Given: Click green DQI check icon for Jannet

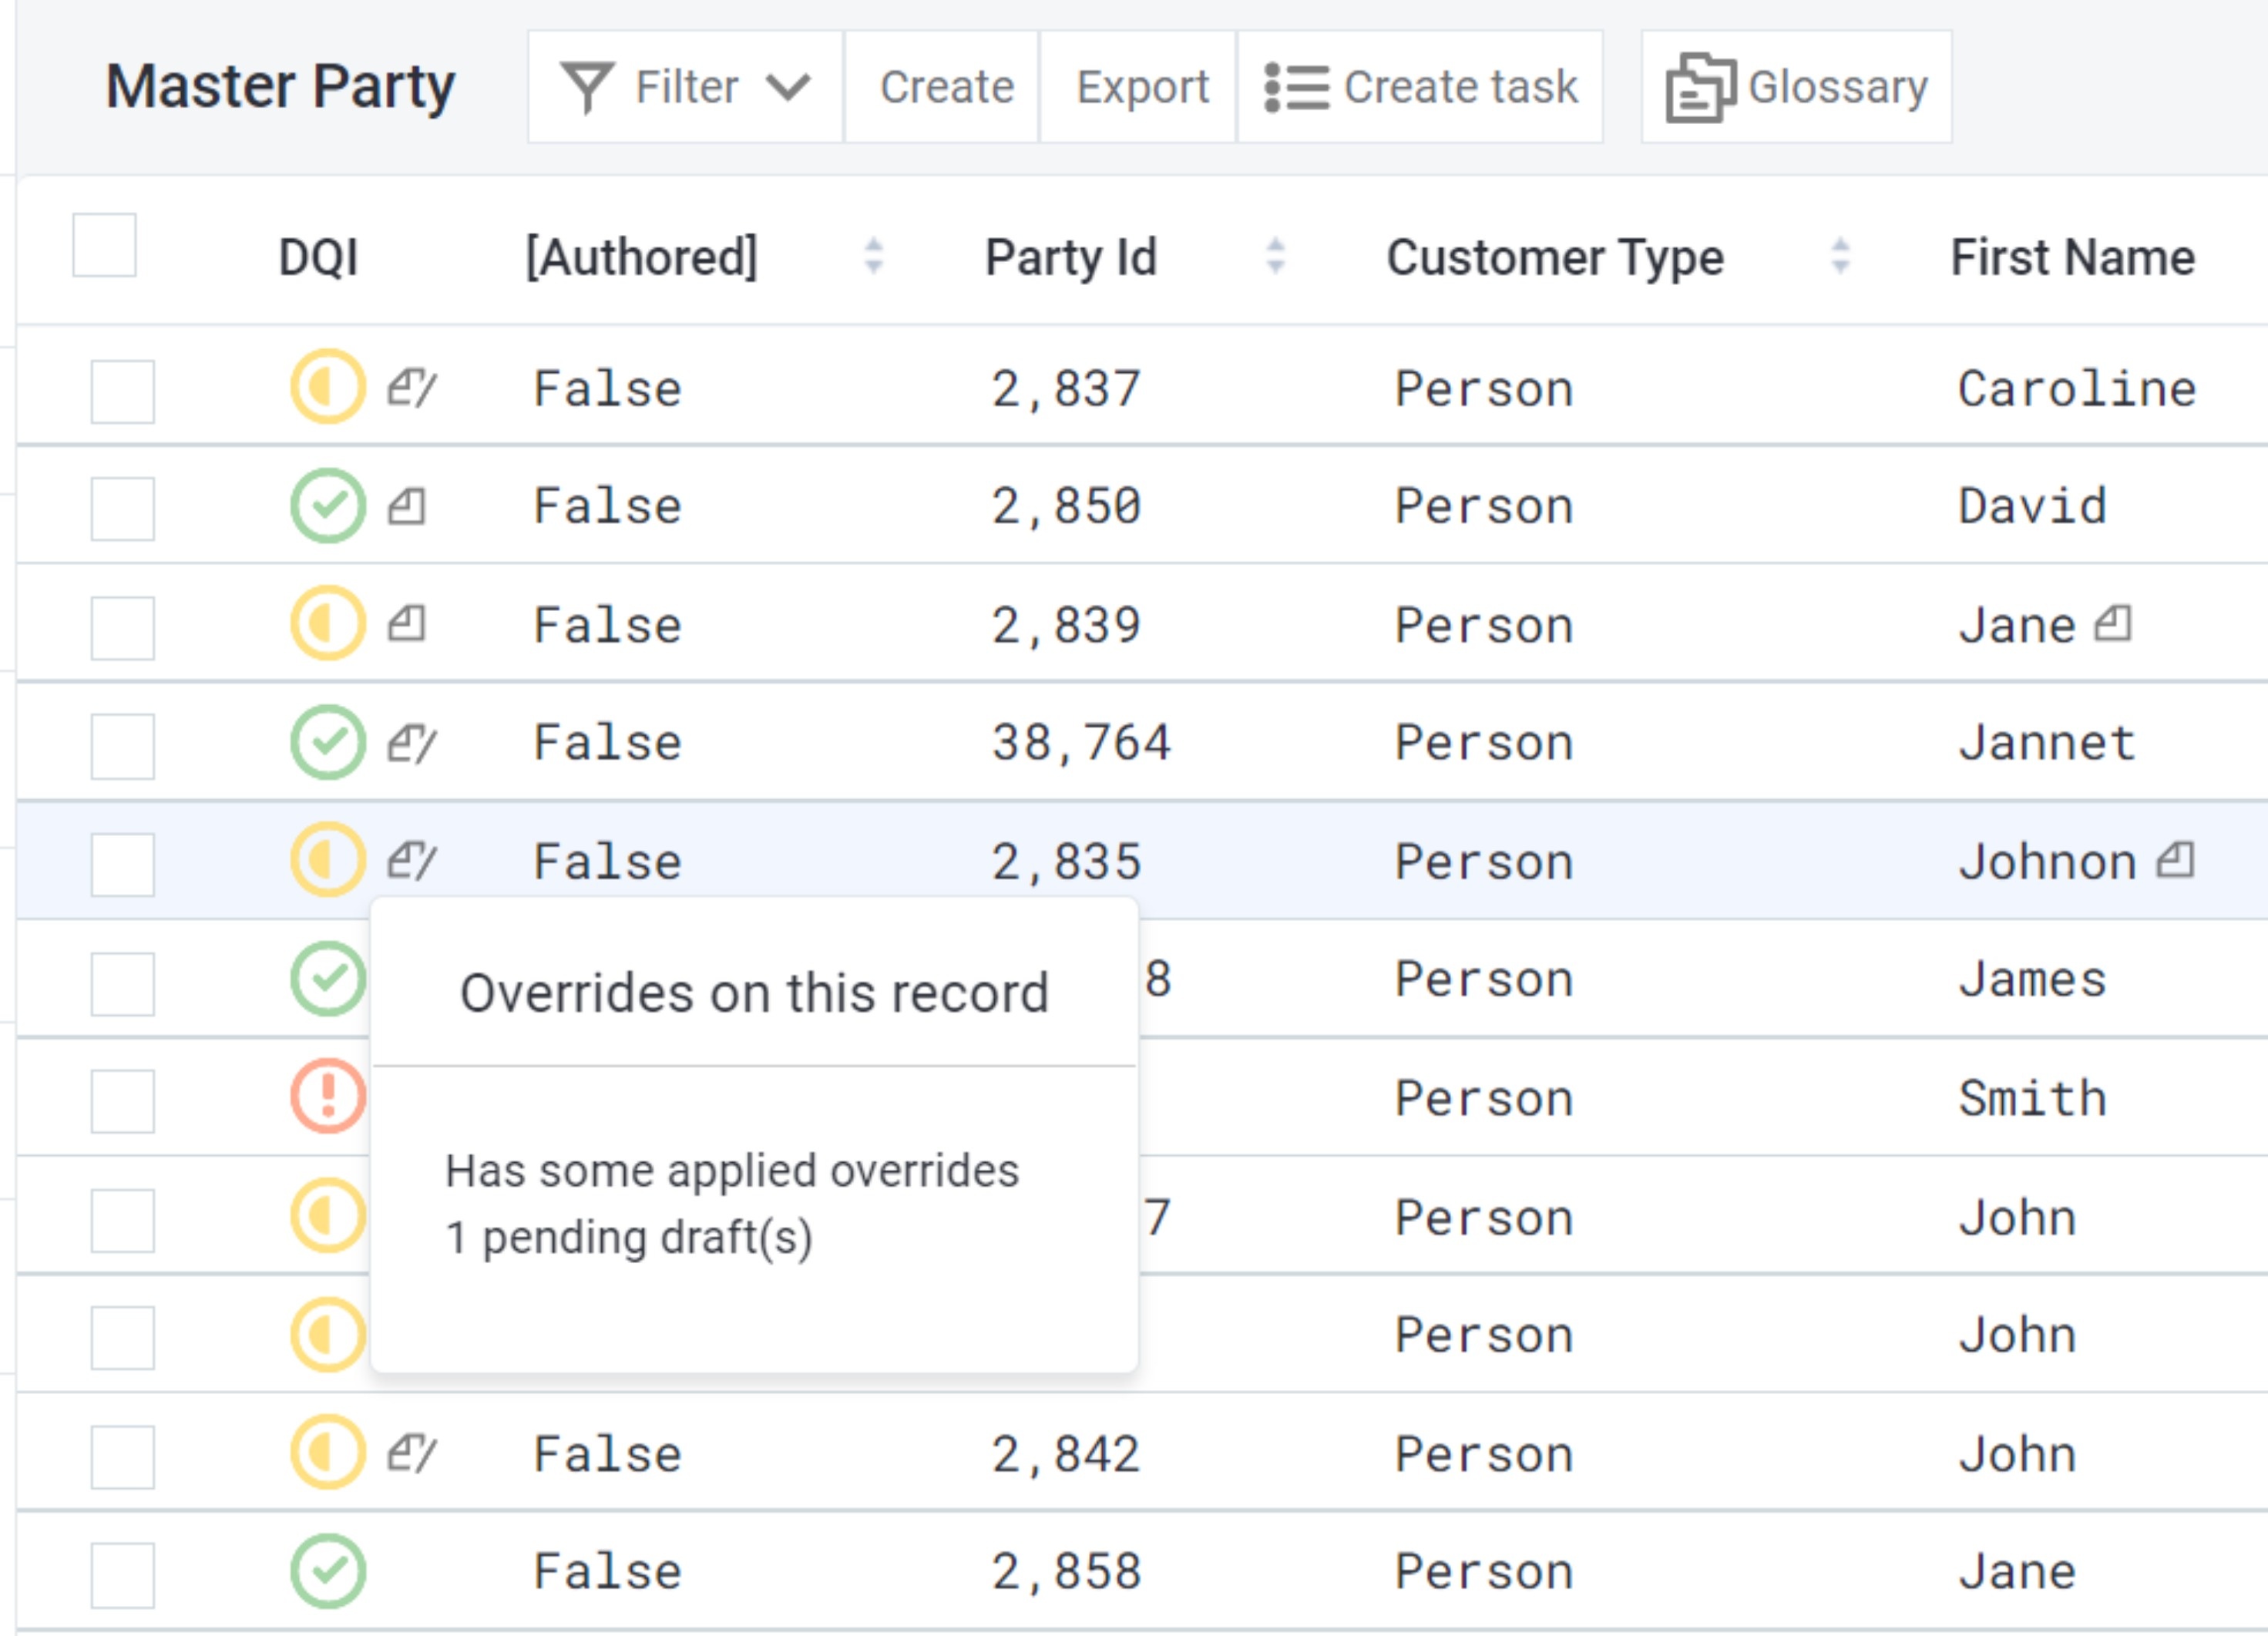Looking at the screenshot, I should pyautogui.click(x=328, y=742).
